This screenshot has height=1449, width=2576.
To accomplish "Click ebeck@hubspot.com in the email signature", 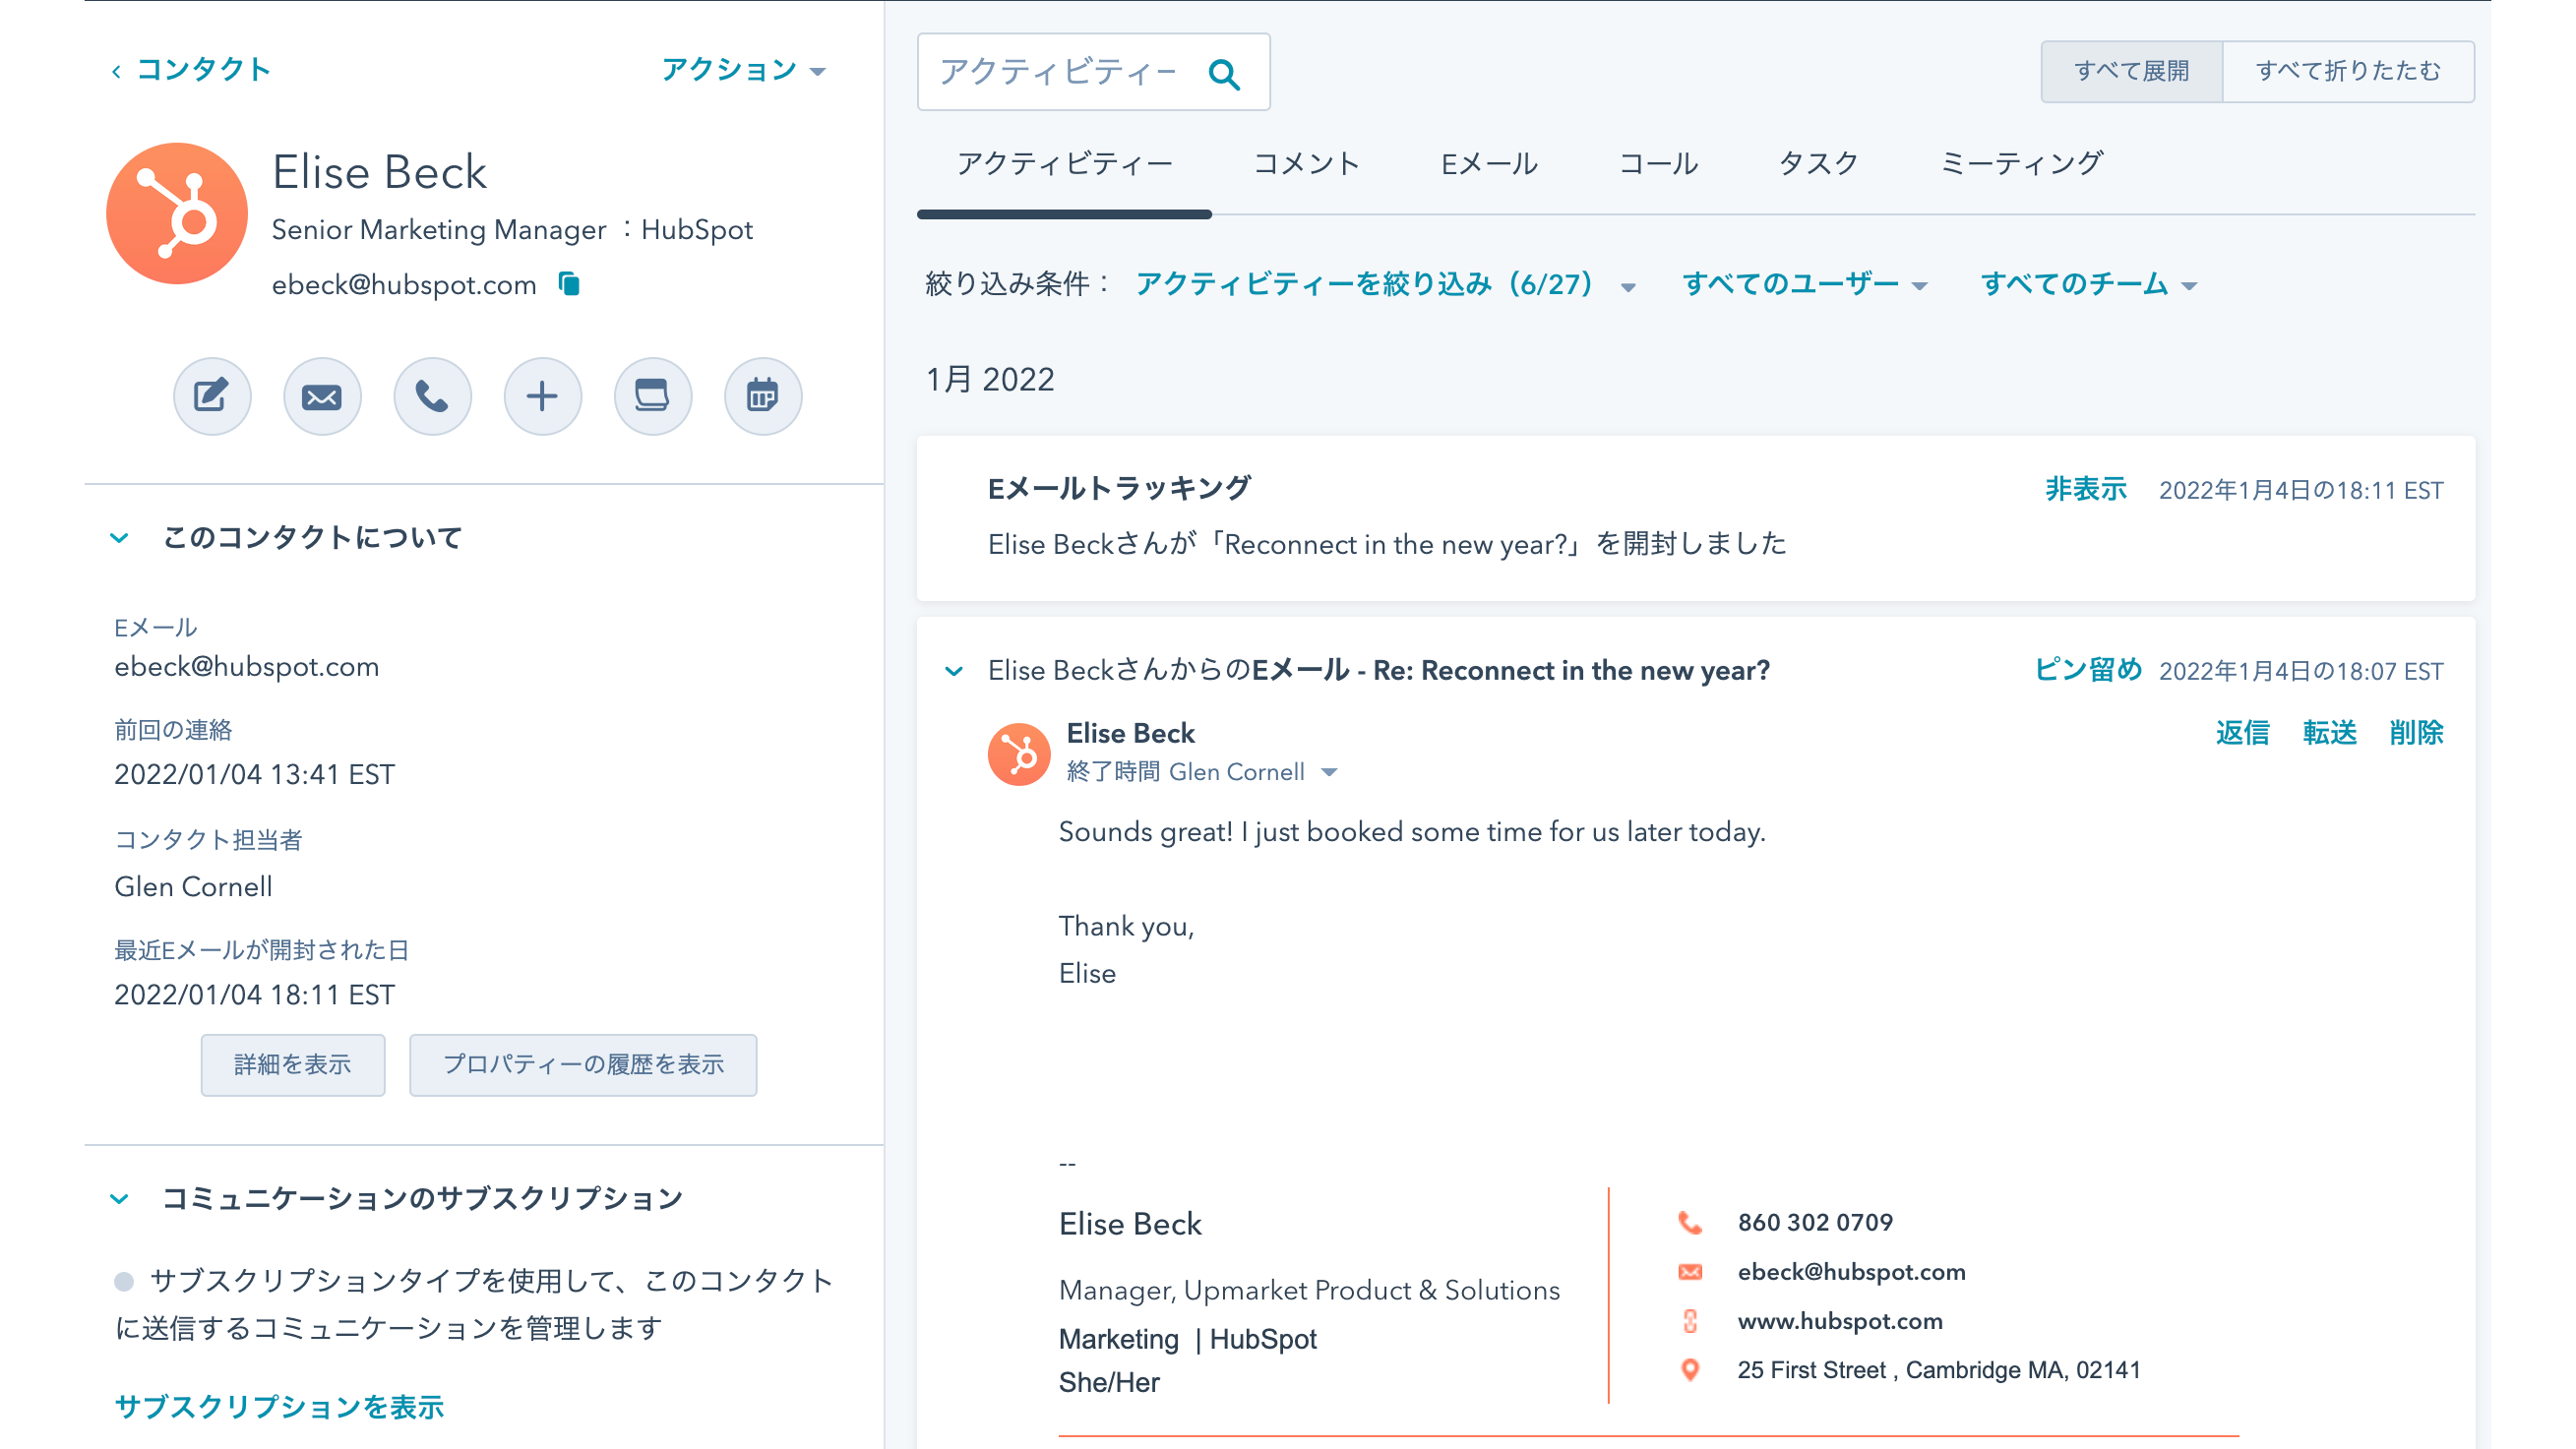I will tap(1851, 1272).
